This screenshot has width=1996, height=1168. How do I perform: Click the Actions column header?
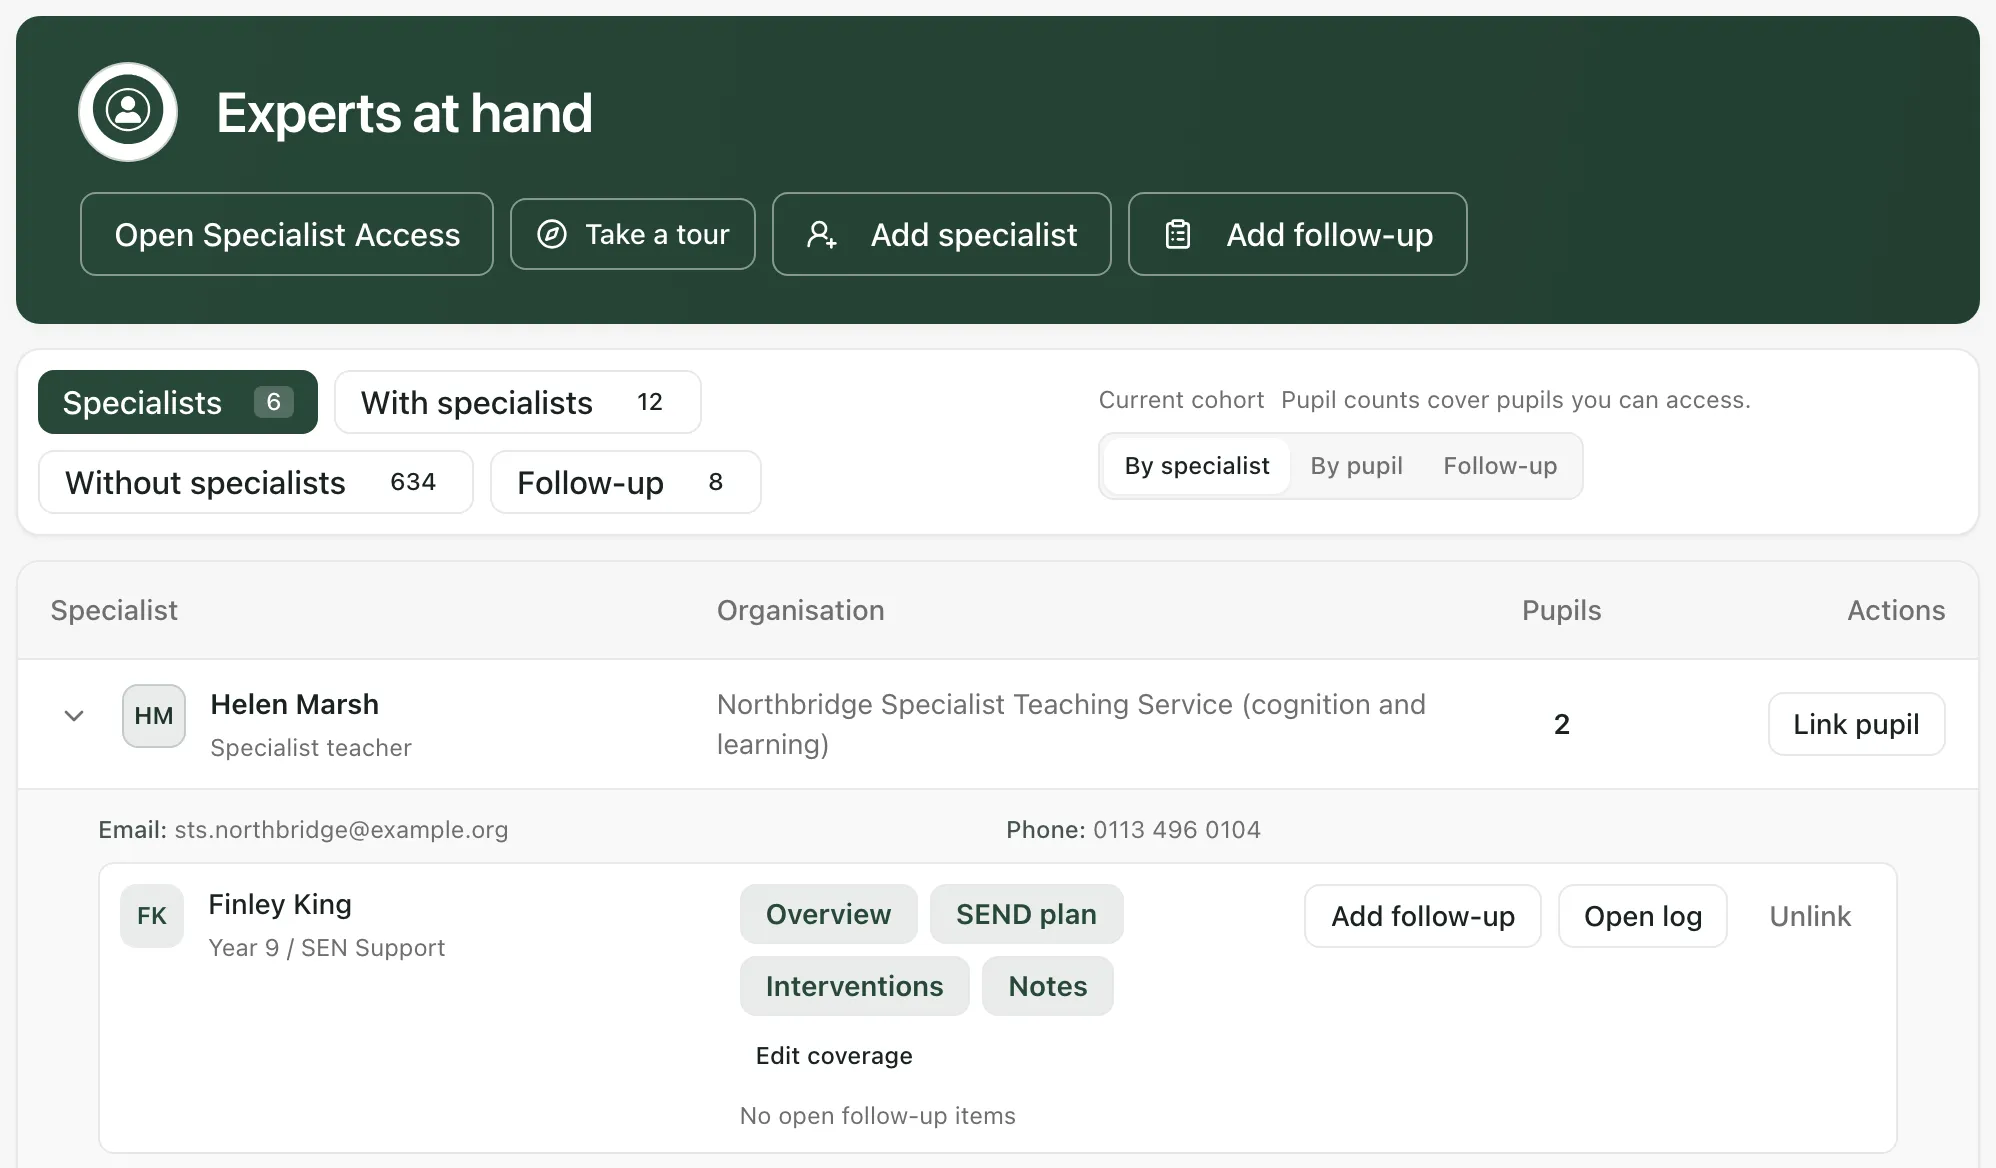(1896, 610)
